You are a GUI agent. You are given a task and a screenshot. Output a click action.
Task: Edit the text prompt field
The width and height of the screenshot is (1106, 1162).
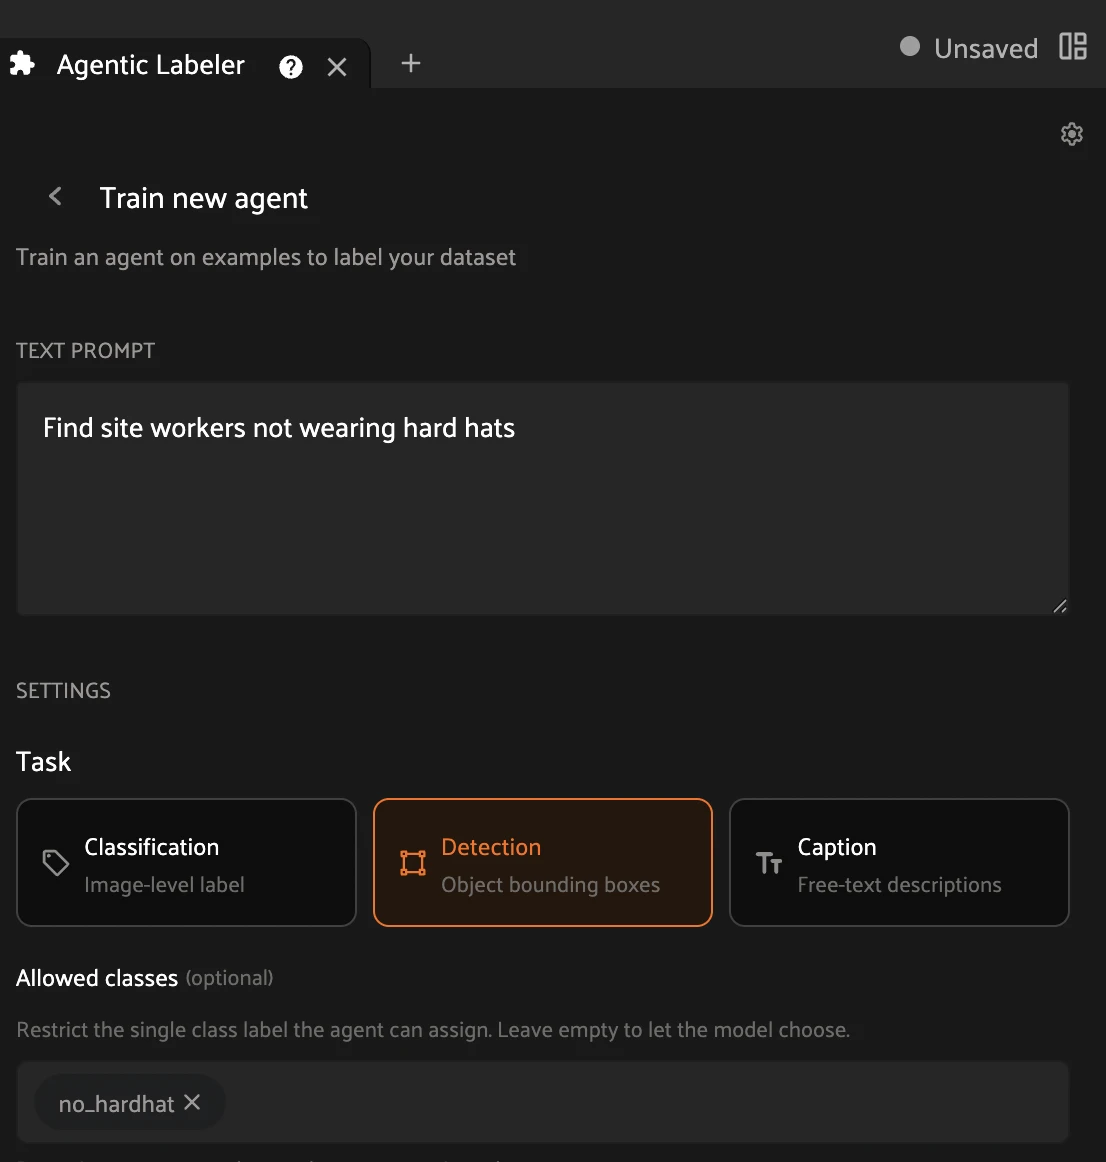coord(543,499)
